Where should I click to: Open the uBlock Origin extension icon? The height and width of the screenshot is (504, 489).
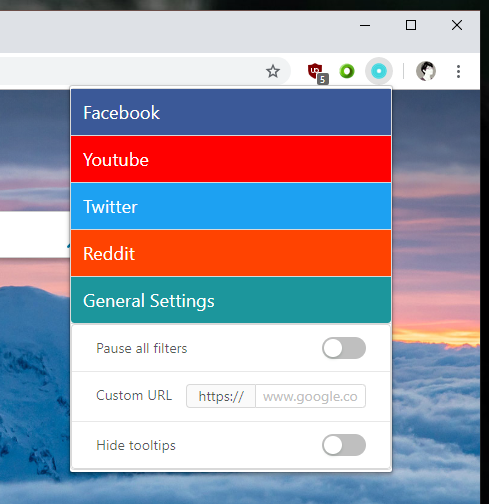click(315, 71)
